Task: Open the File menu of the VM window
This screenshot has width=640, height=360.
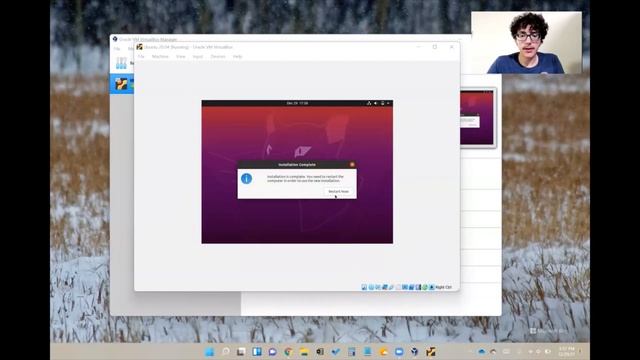Action: click(141, 56)
